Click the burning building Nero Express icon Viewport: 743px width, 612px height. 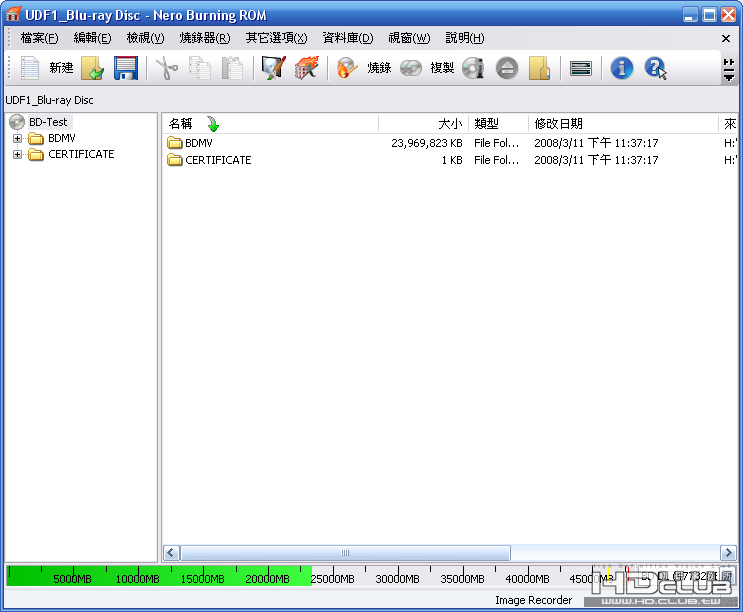pos(307,68)
